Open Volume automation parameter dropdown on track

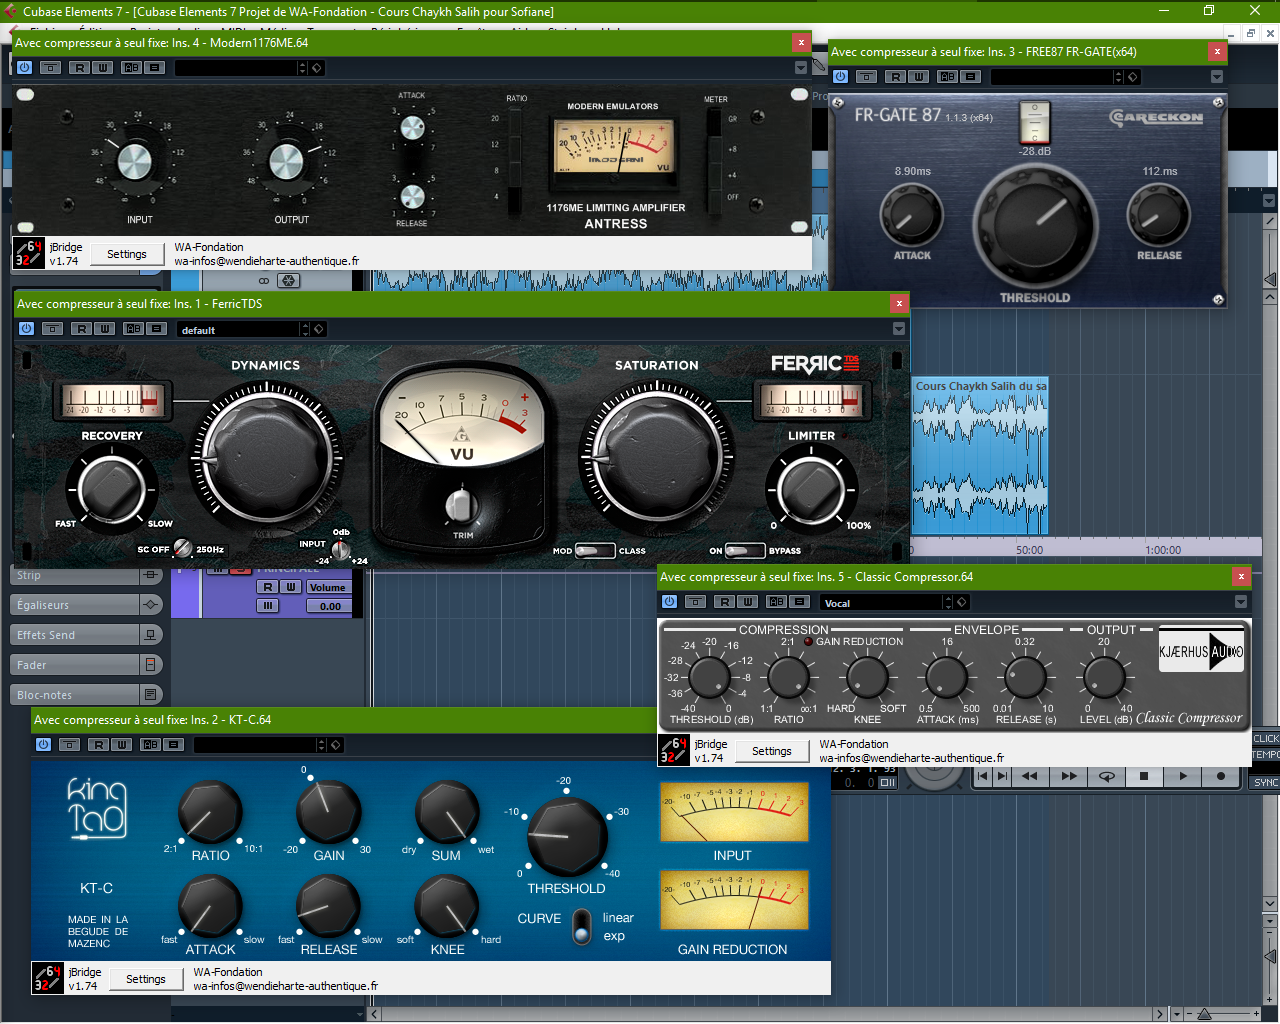click(328, 587)
